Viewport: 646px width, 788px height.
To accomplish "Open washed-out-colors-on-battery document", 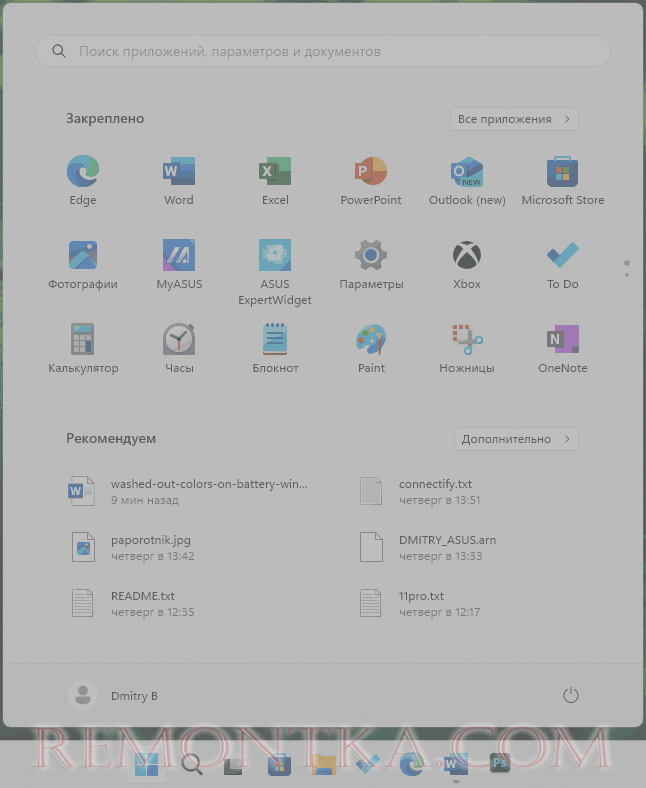I will click(x=189, y=491).
